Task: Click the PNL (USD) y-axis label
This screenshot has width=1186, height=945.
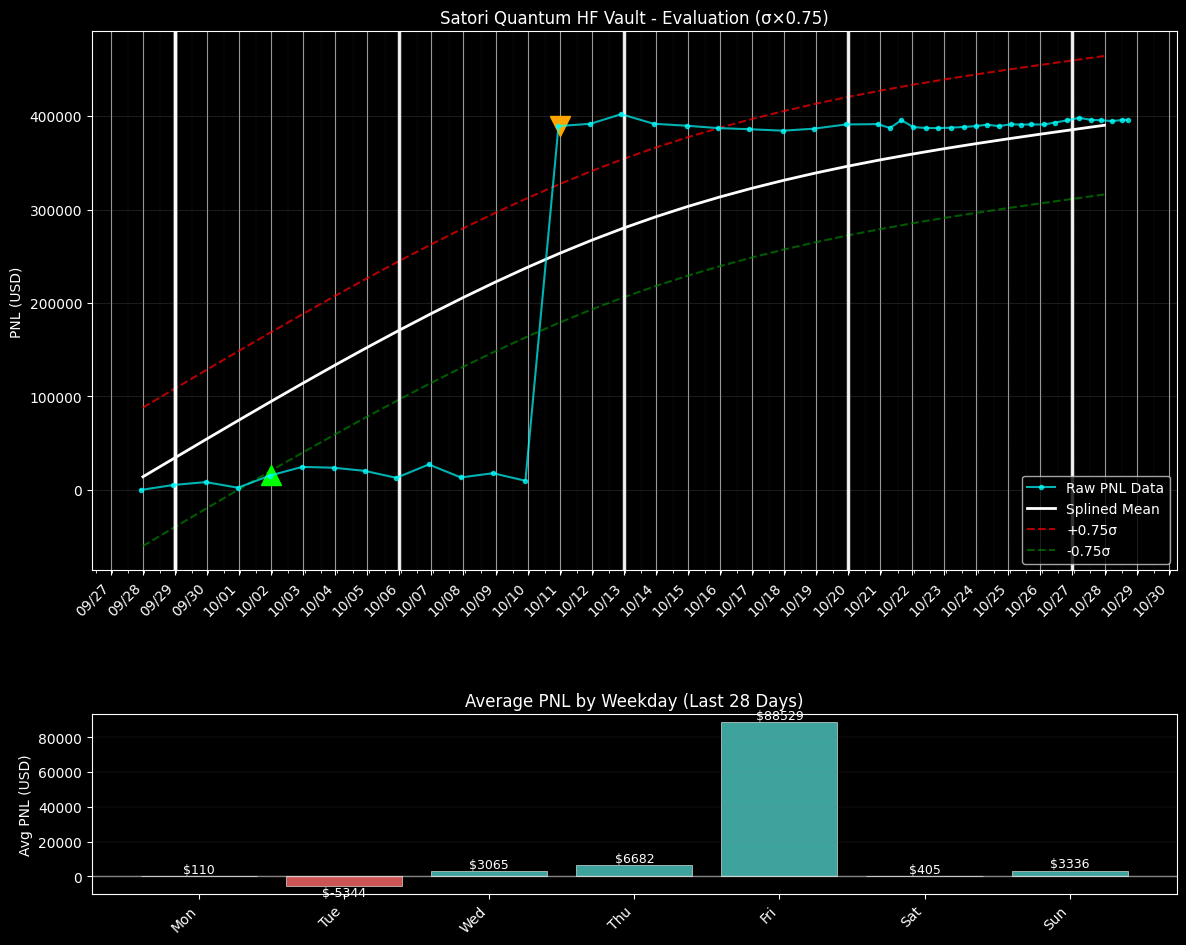Action: click(x=17, y=302)
